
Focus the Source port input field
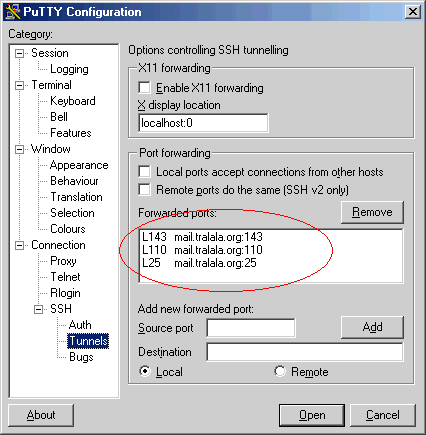pyautogui.click(x=251, y=328)
